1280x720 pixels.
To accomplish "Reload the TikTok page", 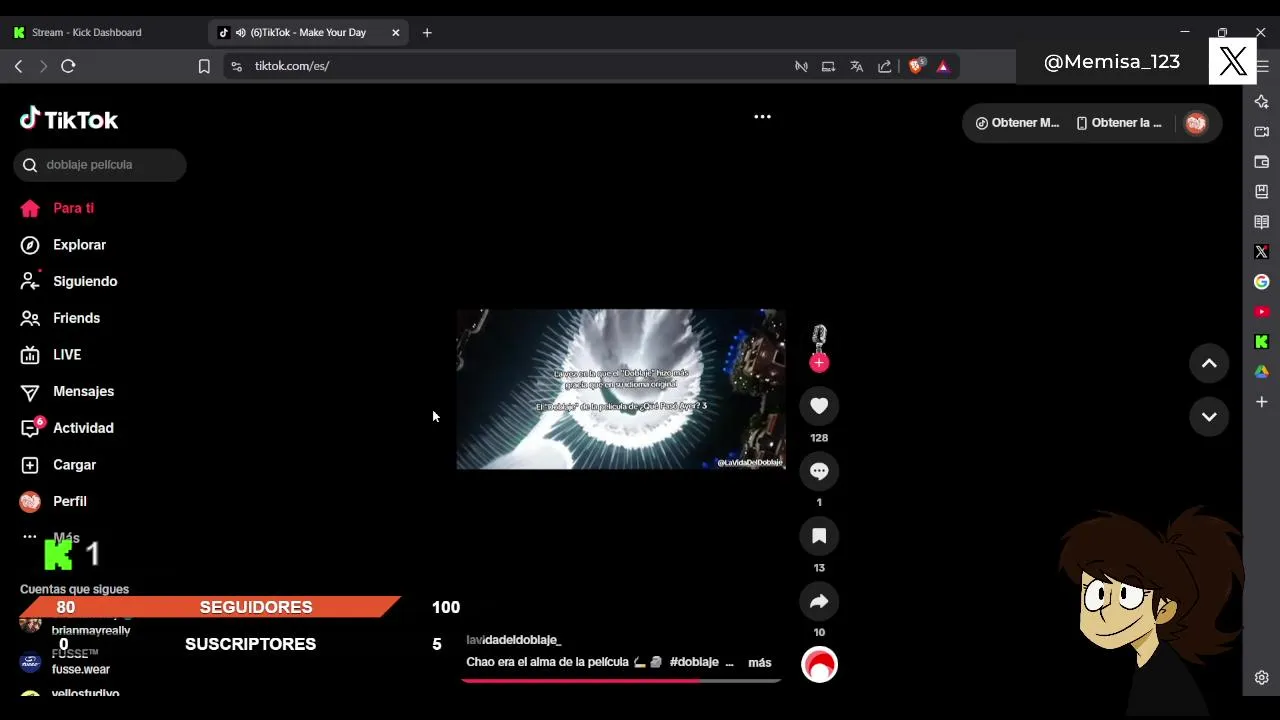I will pos(68,66).
